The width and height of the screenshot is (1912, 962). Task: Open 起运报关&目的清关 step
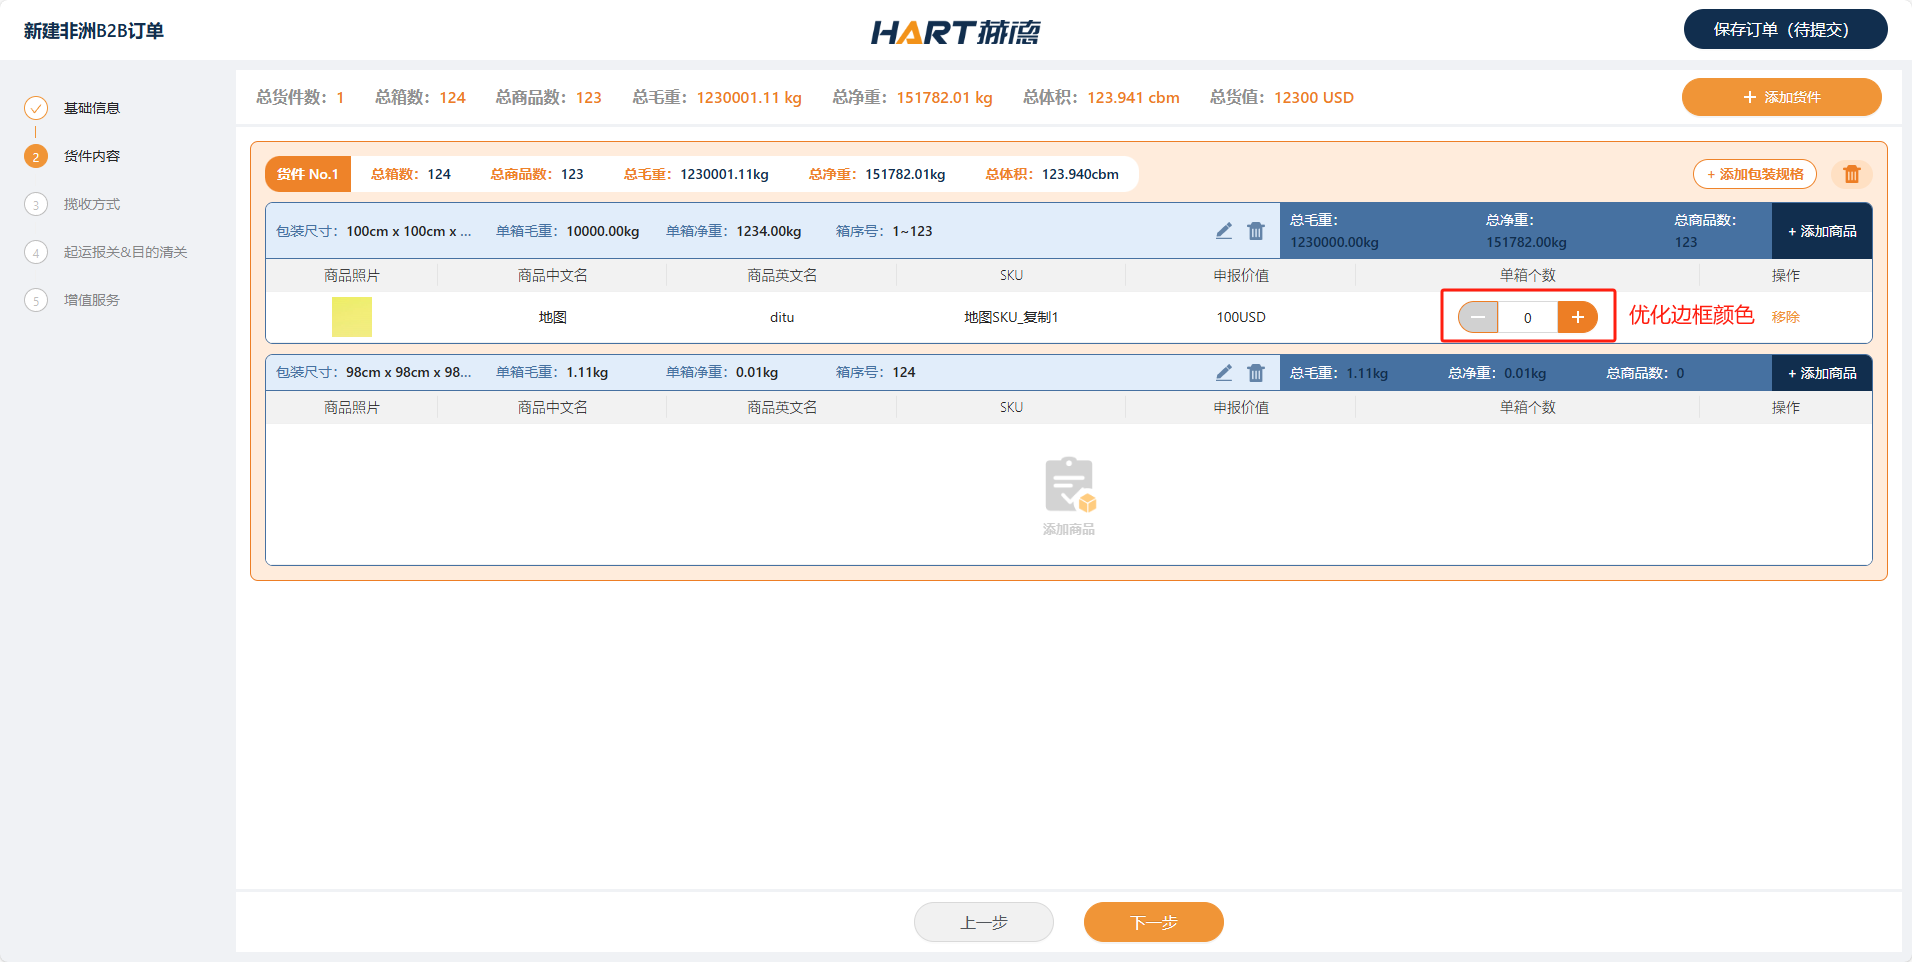click(x=125, y=252)
